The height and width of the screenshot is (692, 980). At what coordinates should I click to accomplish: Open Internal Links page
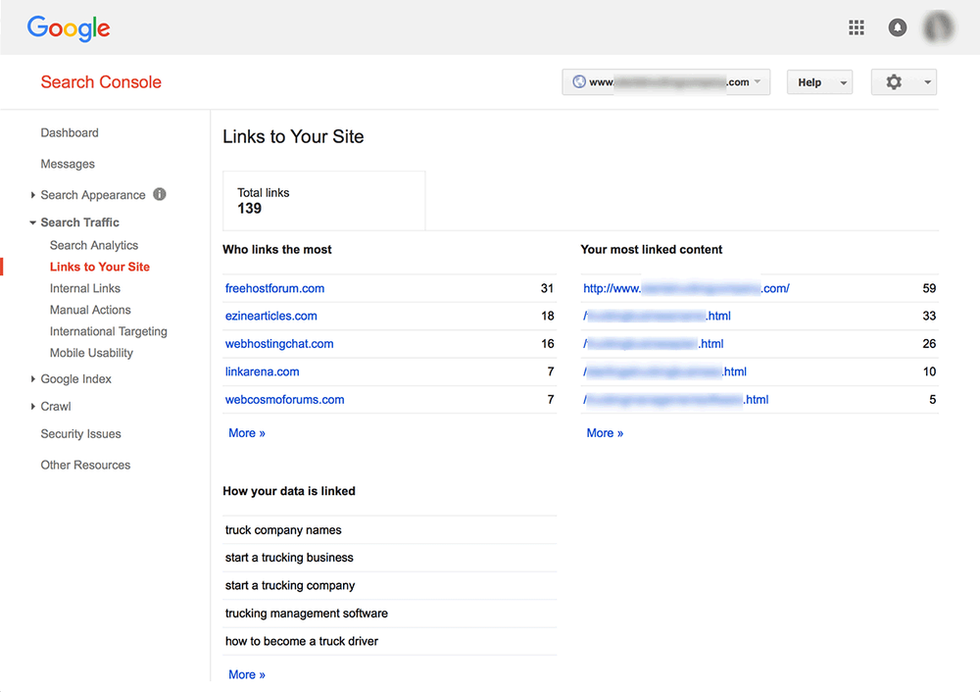click(85, 288)
